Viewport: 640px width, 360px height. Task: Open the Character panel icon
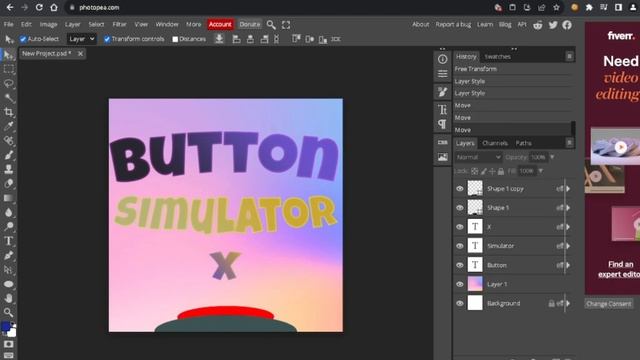click(x=442, y=109)
